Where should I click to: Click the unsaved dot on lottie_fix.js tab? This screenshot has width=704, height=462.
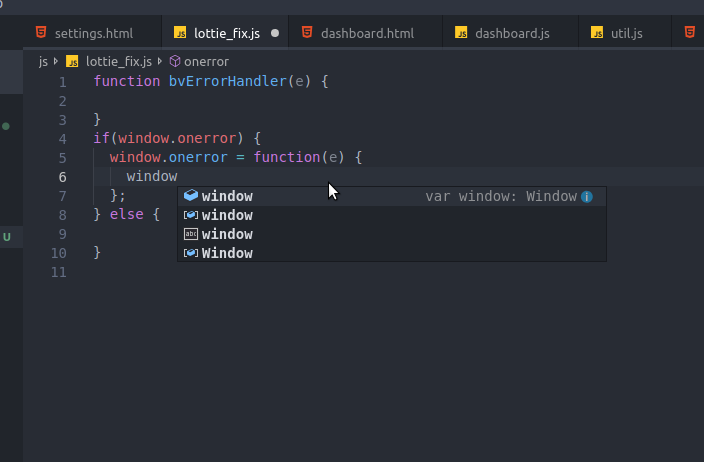pos(275,33)
